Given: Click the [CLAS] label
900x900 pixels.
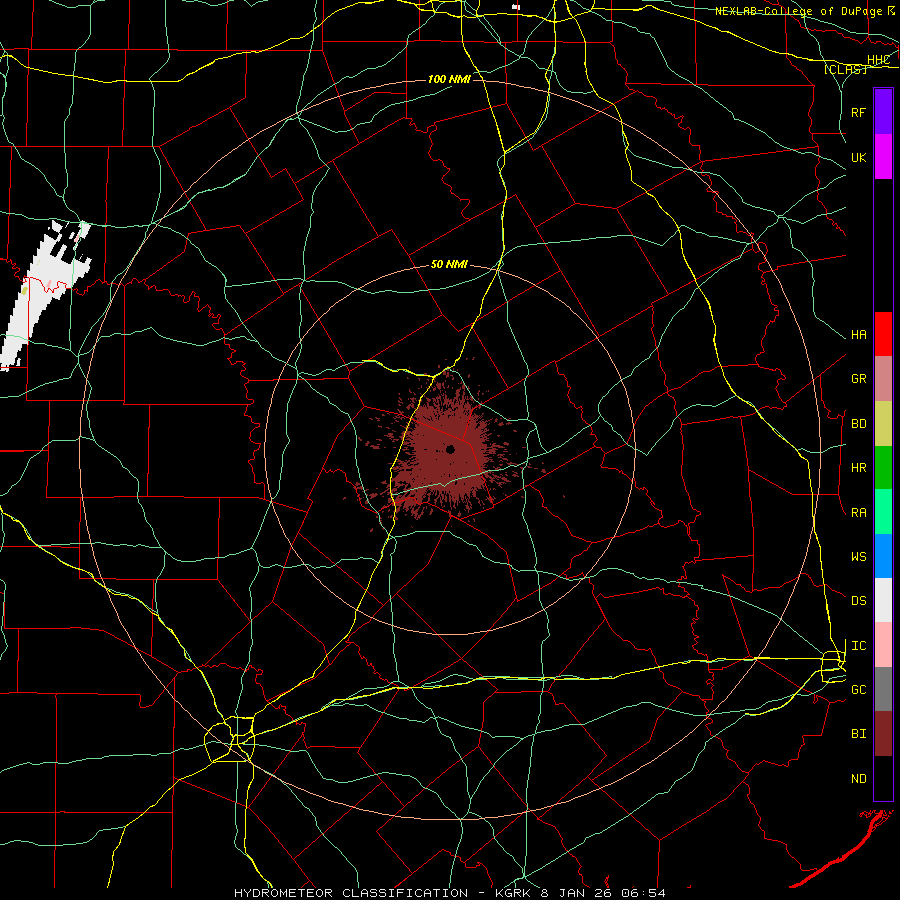Looking at the screenshot, I should coord(845,70).
